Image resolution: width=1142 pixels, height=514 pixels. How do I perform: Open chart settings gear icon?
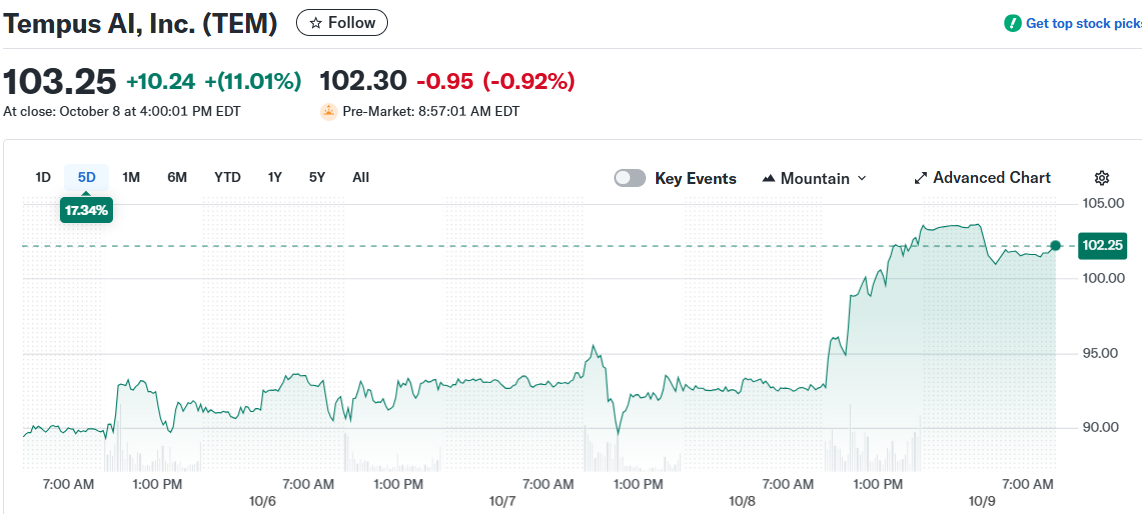pos(1102,178)
